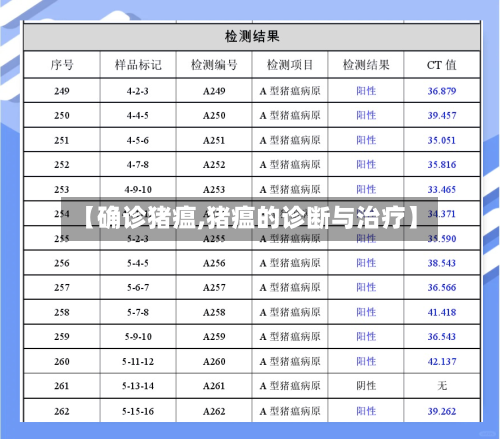This screenshot has height=439, width=500.
Task: Click CT value 33.465
Action: point(442,189)
